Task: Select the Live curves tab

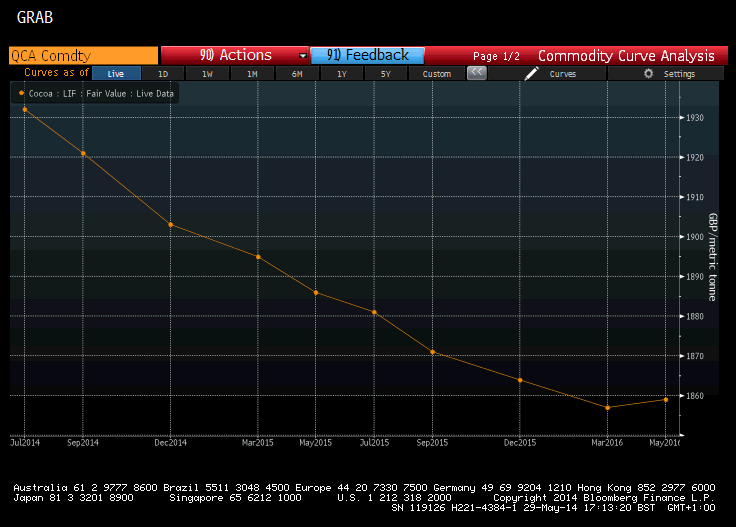Action: click(116, 74)
